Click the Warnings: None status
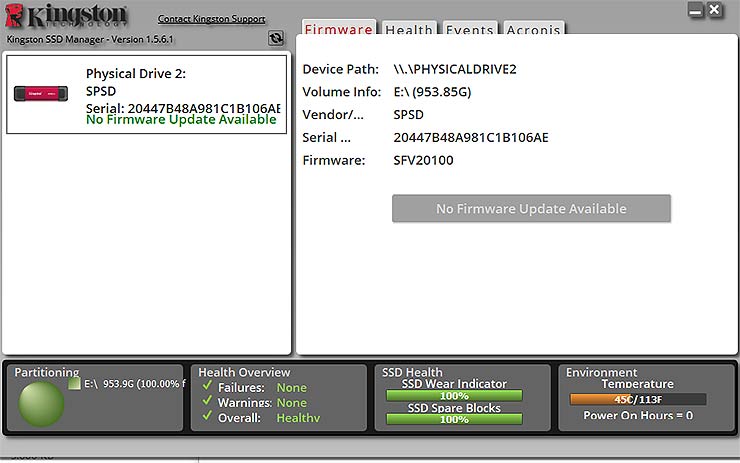This screenshot has height=463, width=740. click(262, 403)
